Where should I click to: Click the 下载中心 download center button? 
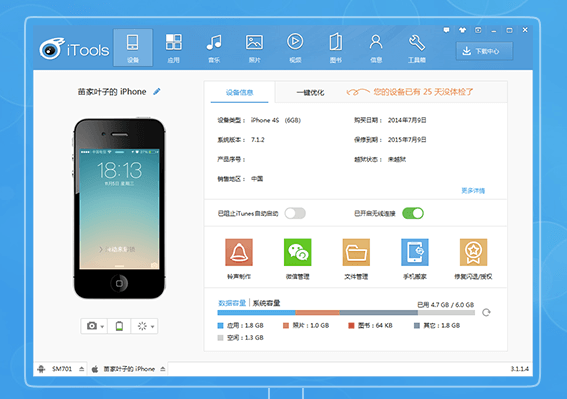pos(484,51)
